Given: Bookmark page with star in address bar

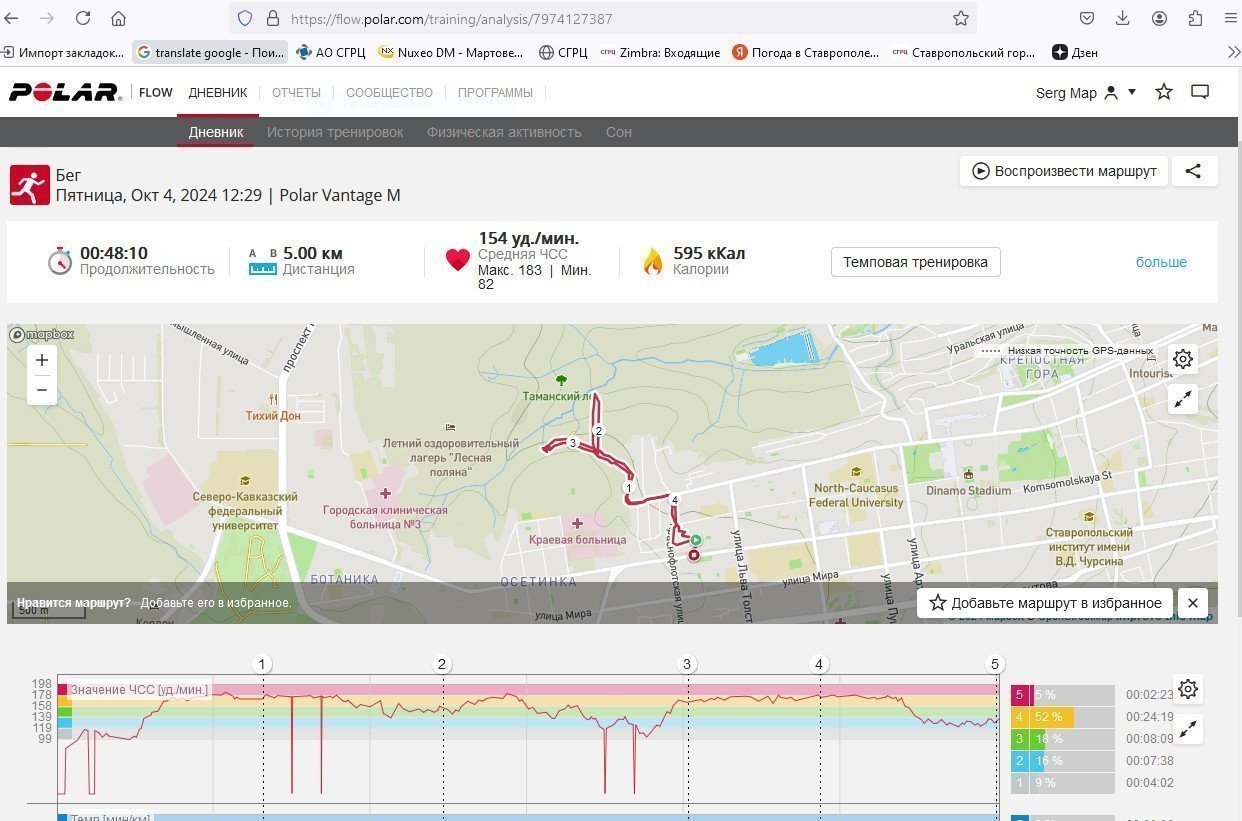Looking at the screenshot, I should pyautogui.click(x=961, y=18).
